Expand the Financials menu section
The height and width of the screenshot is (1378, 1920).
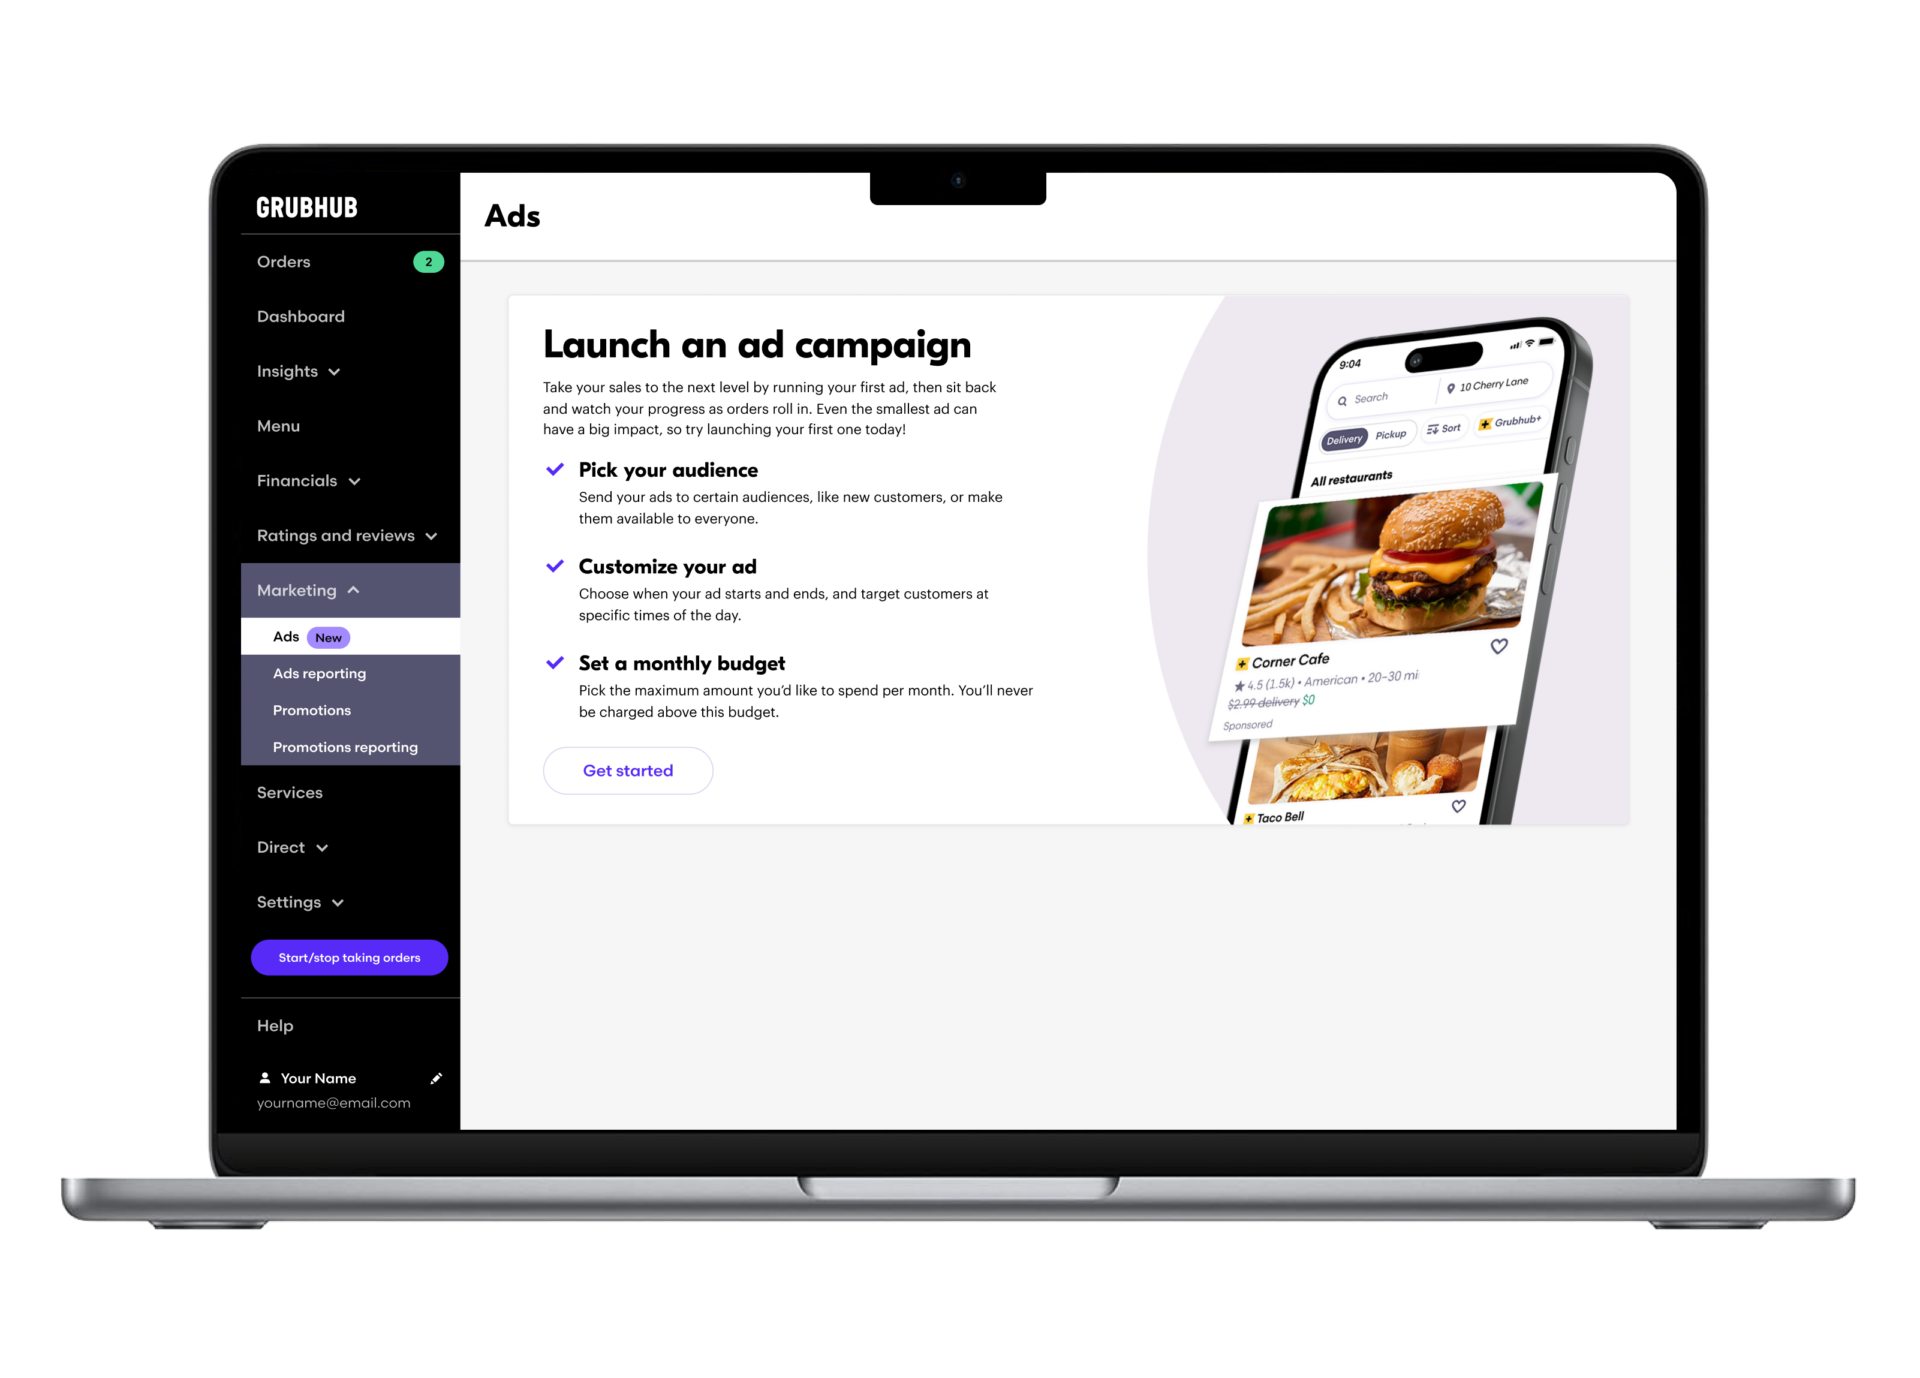tap(309, 480)
